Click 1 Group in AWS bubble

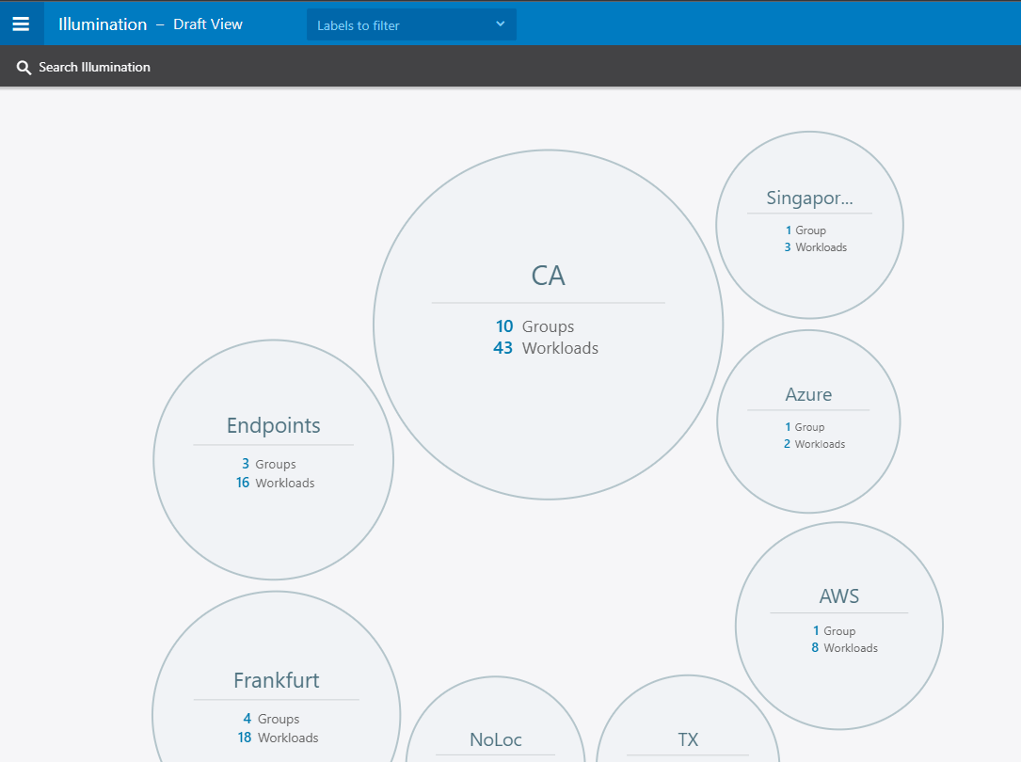tap(834, 631)
